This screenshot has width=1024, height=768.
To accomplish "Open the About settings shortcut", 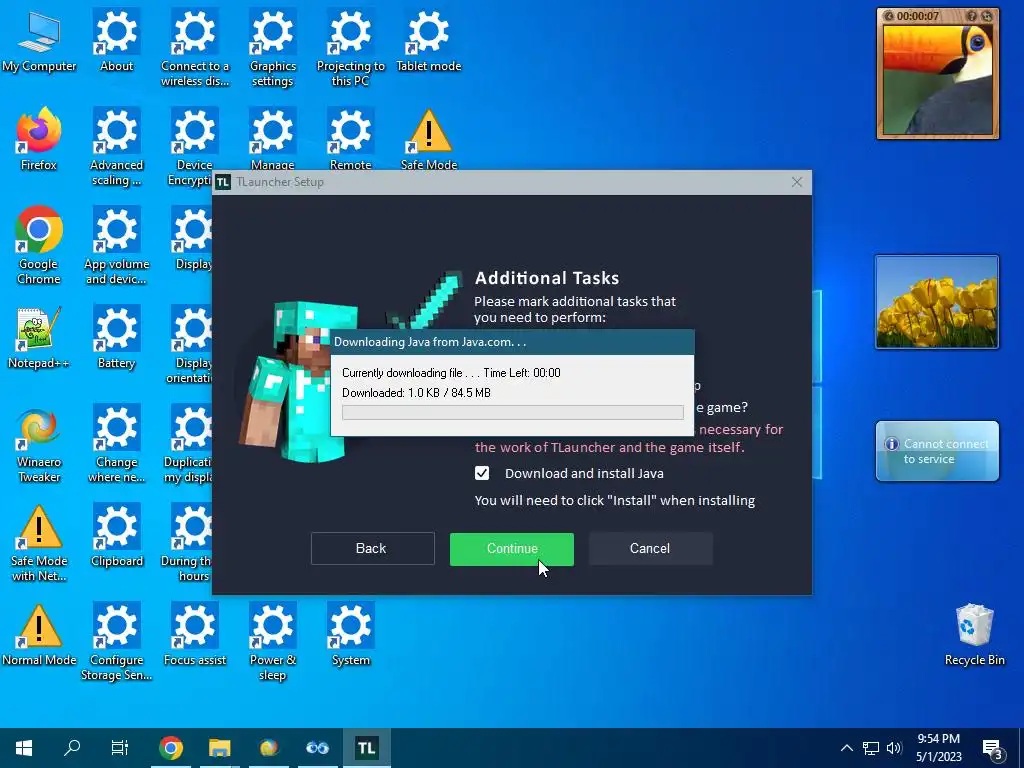I will 116,41.
